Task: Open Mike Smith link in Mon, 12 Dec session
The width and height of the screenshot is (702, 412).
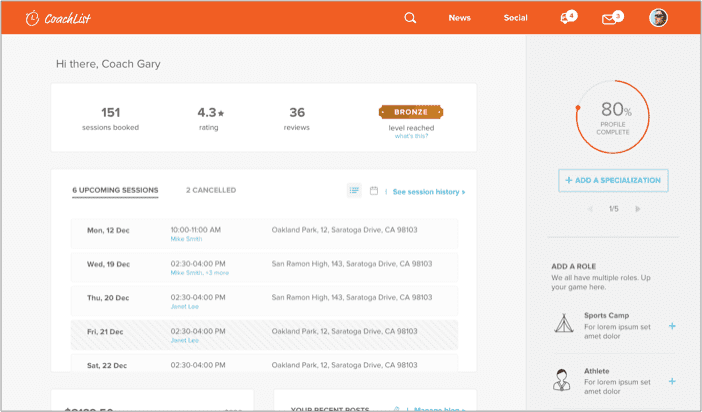Action: (x=186, y=239)
